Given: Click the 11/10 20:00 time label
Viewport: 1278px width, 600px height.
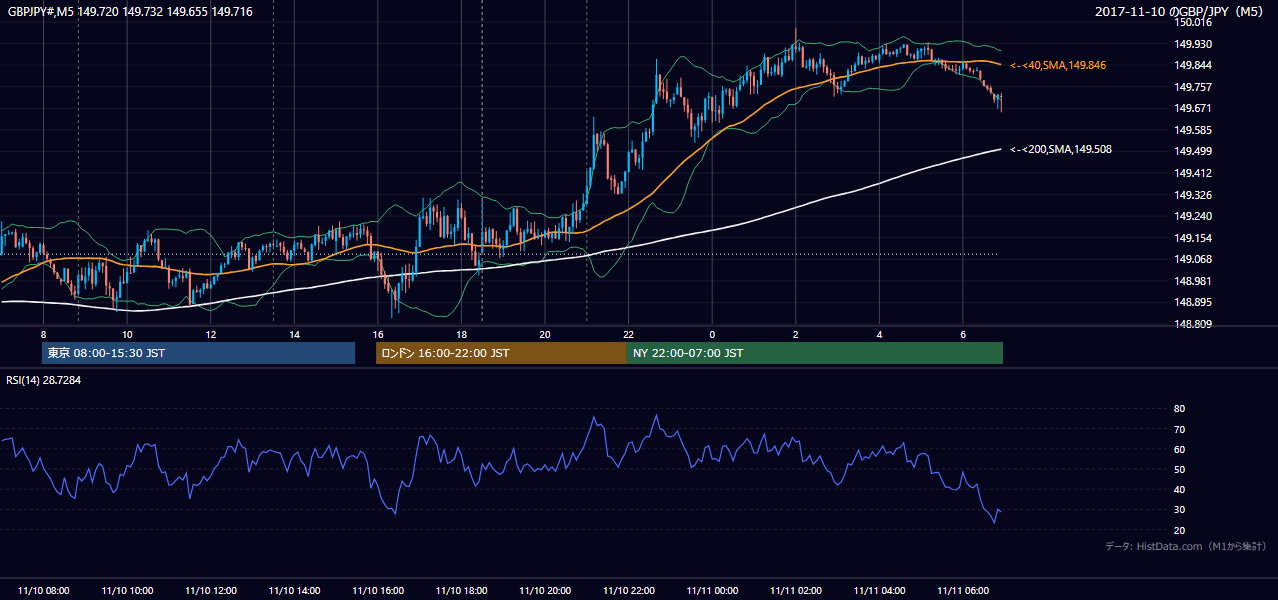Looking at the screenshot, I should [x=544, y=591].
